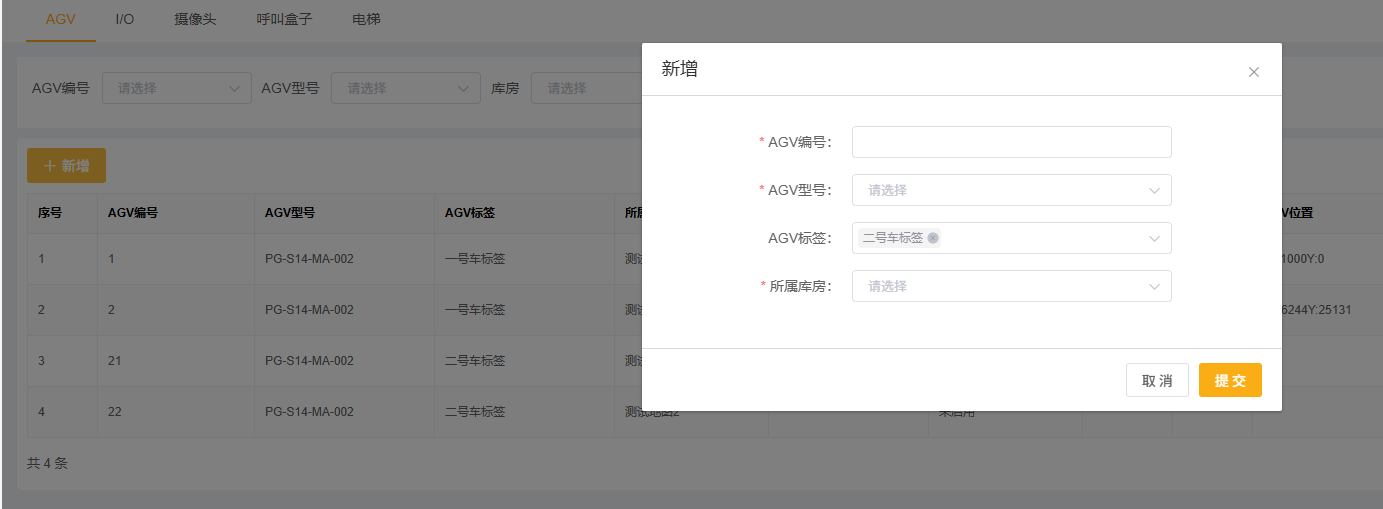Expand the AGV标签 multi-select dropdown arrow

point(1154,238)
